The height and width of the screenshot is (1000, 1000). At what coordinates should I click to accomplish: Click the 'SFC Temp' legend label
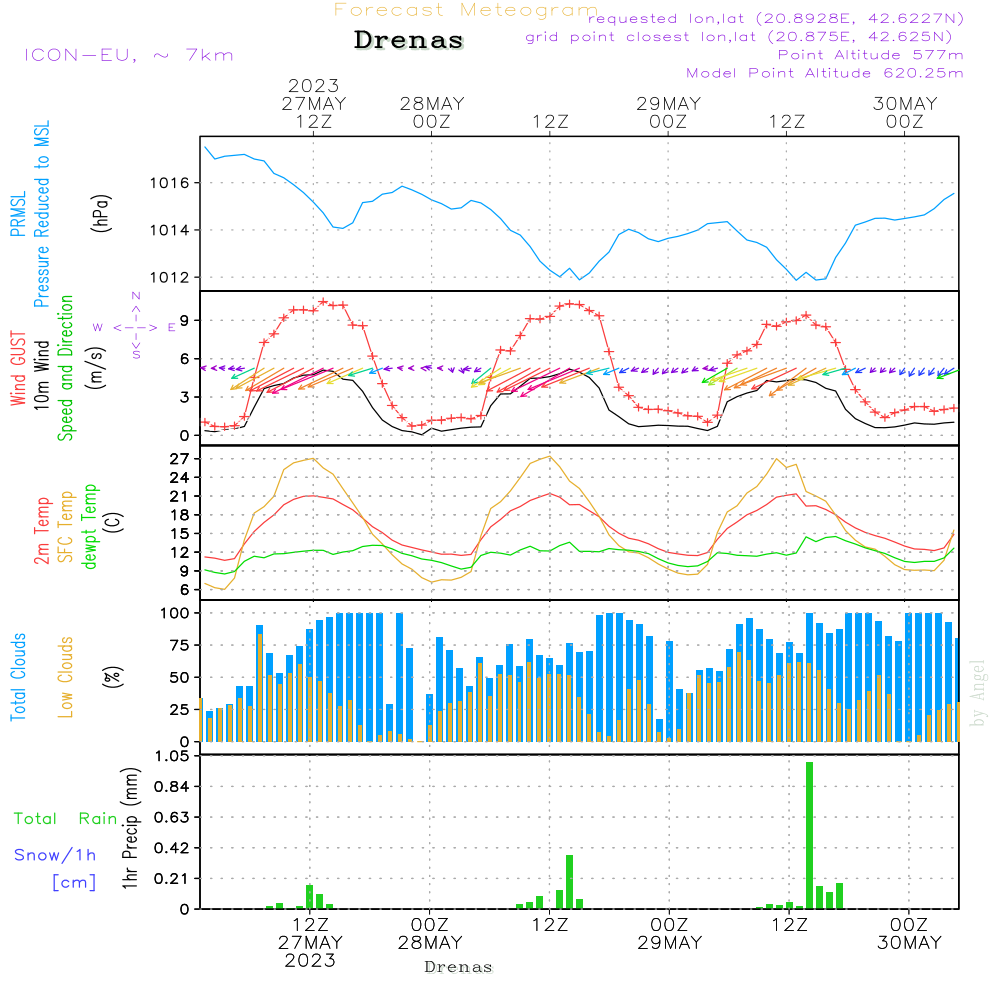point(66,527)
